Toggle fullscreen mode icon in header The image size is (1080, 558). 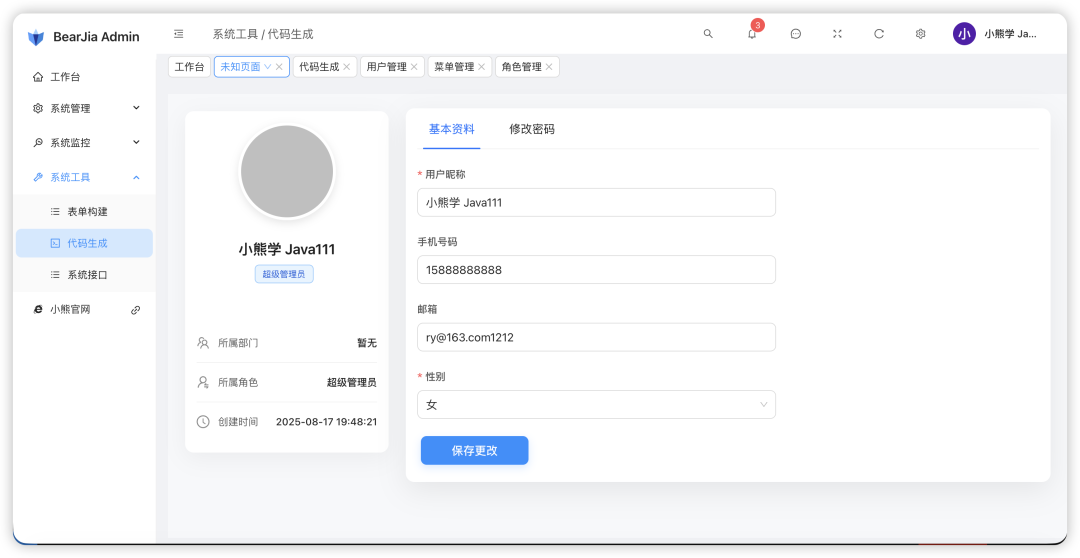837,34
